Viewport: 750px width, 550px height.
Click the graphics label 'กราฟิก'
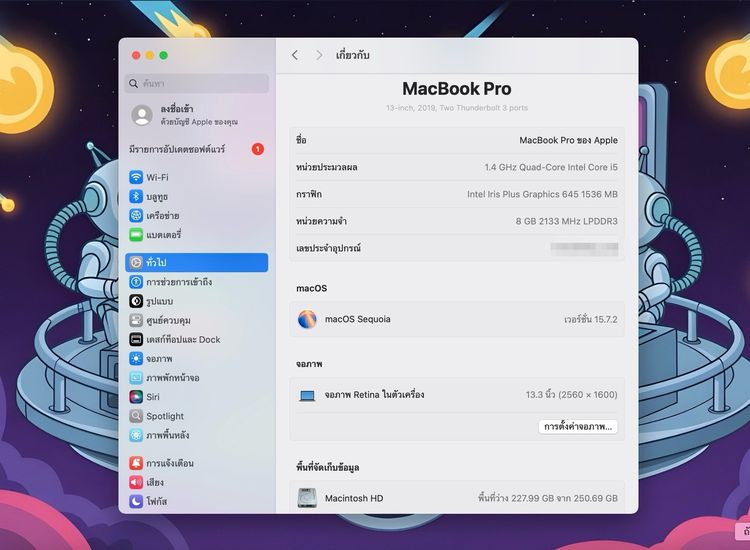click(309, 194)
